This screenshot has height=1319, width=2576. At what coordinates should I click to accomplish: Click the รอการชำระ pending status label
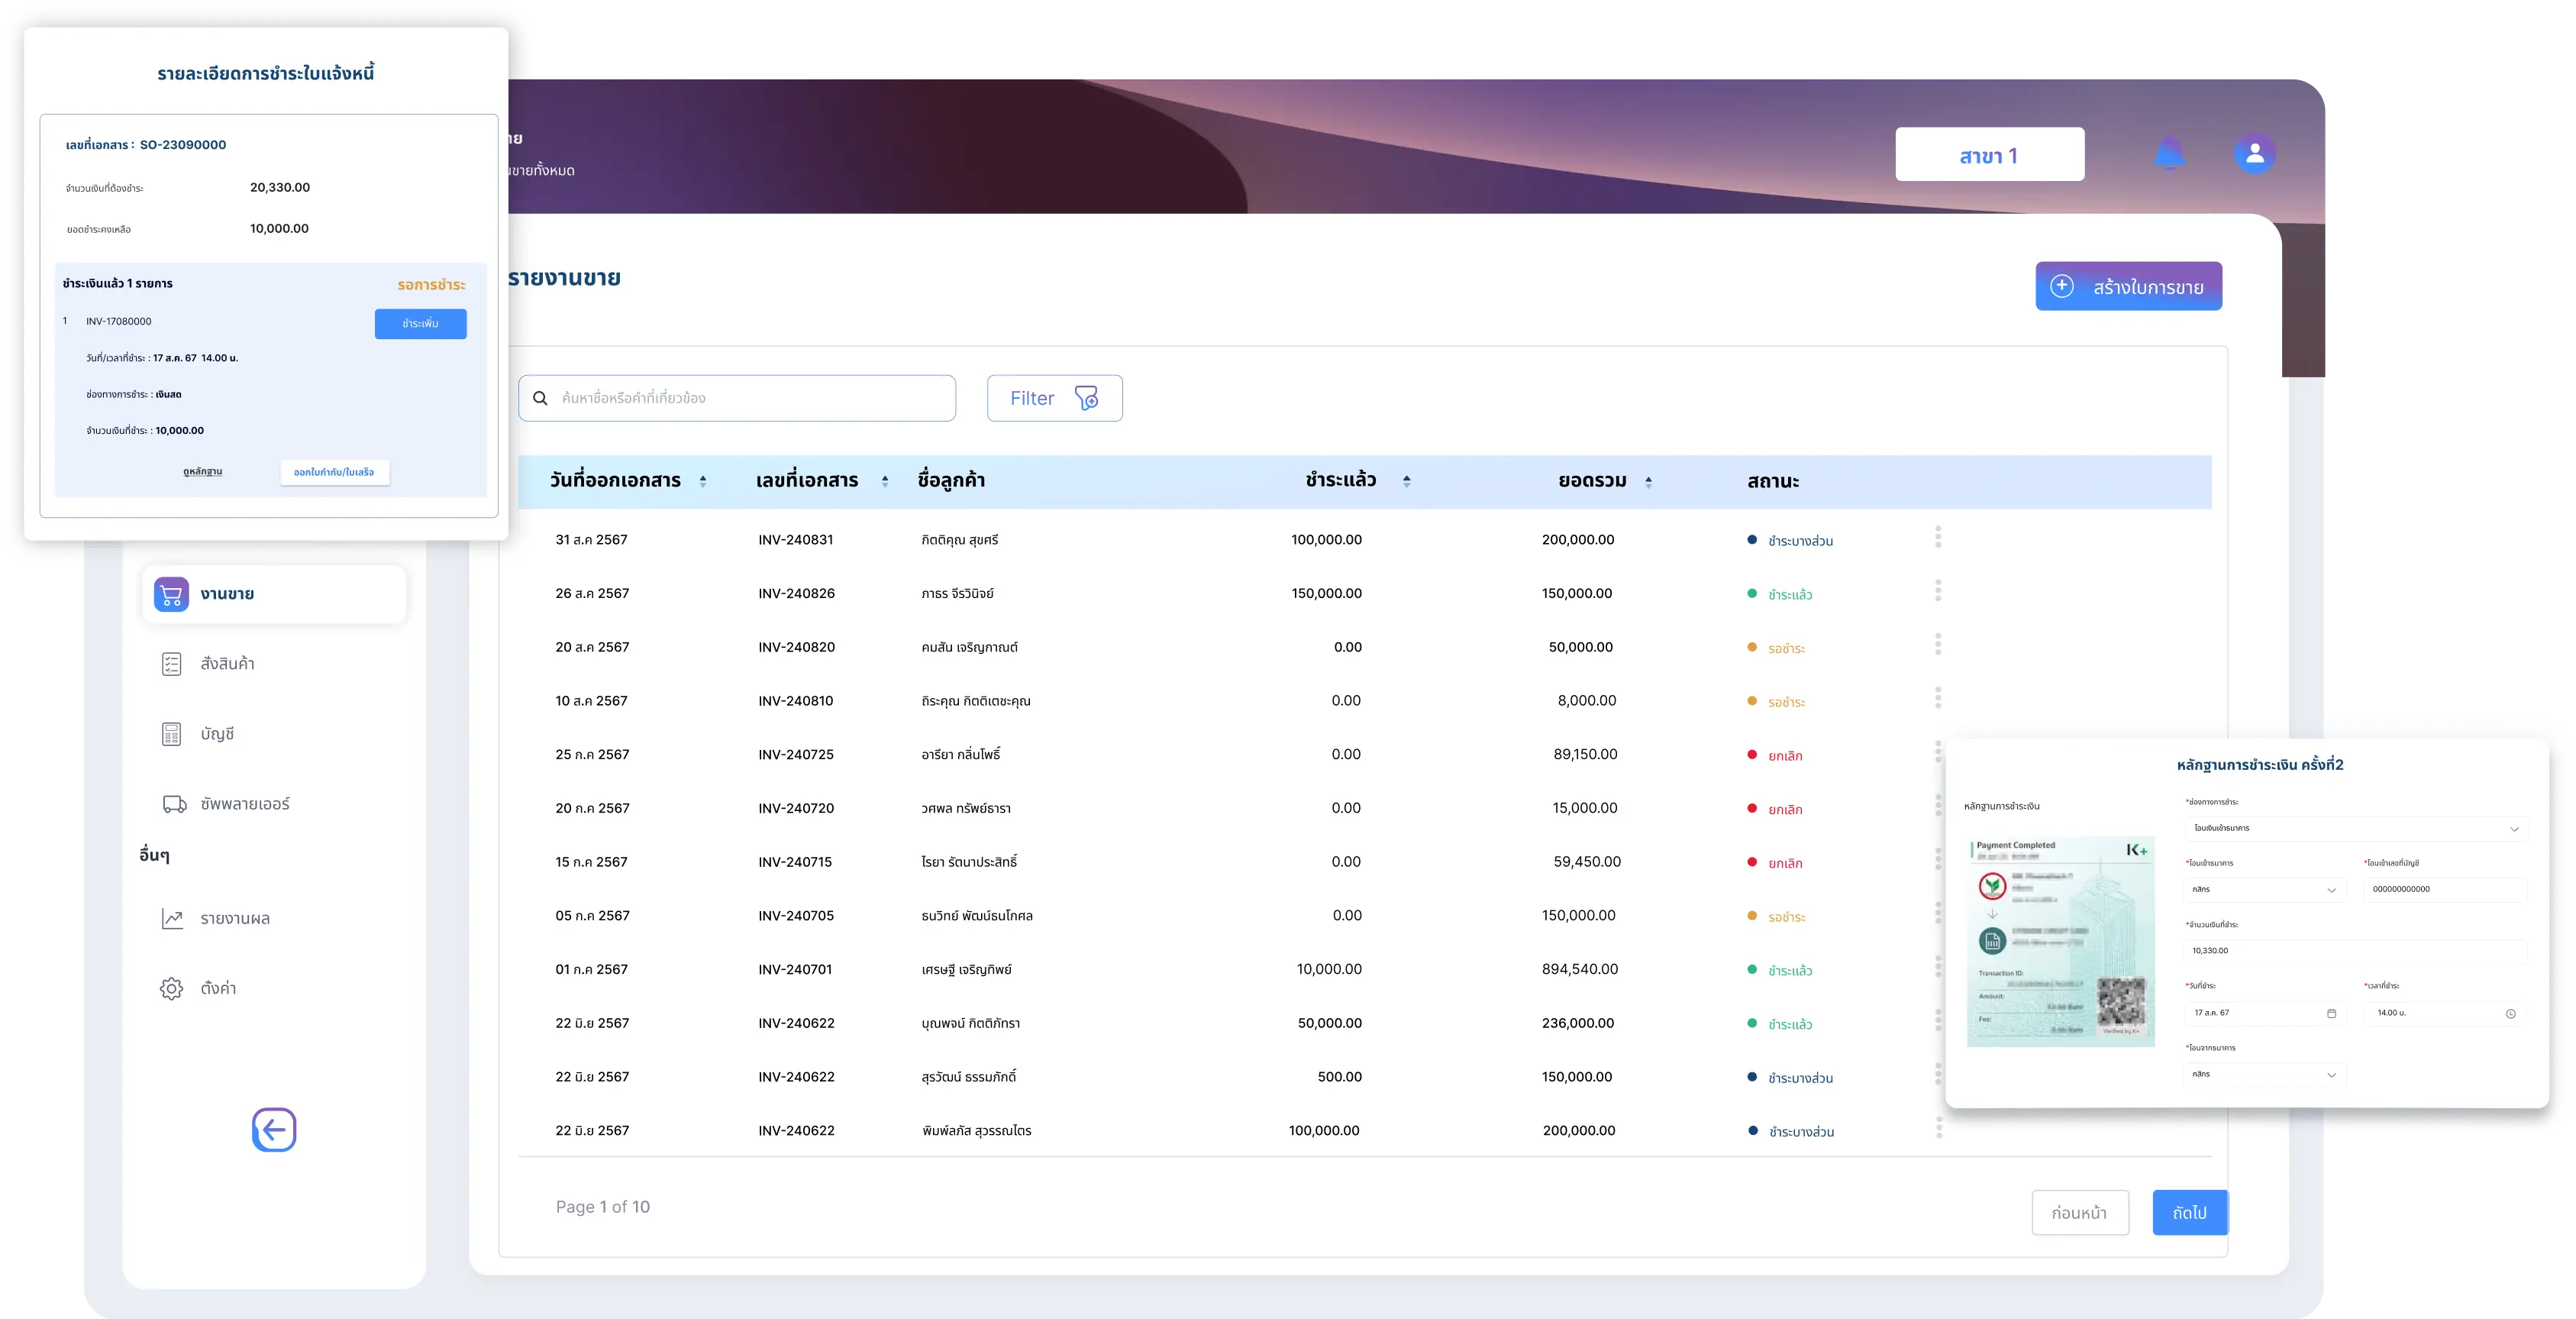point(431,285)
